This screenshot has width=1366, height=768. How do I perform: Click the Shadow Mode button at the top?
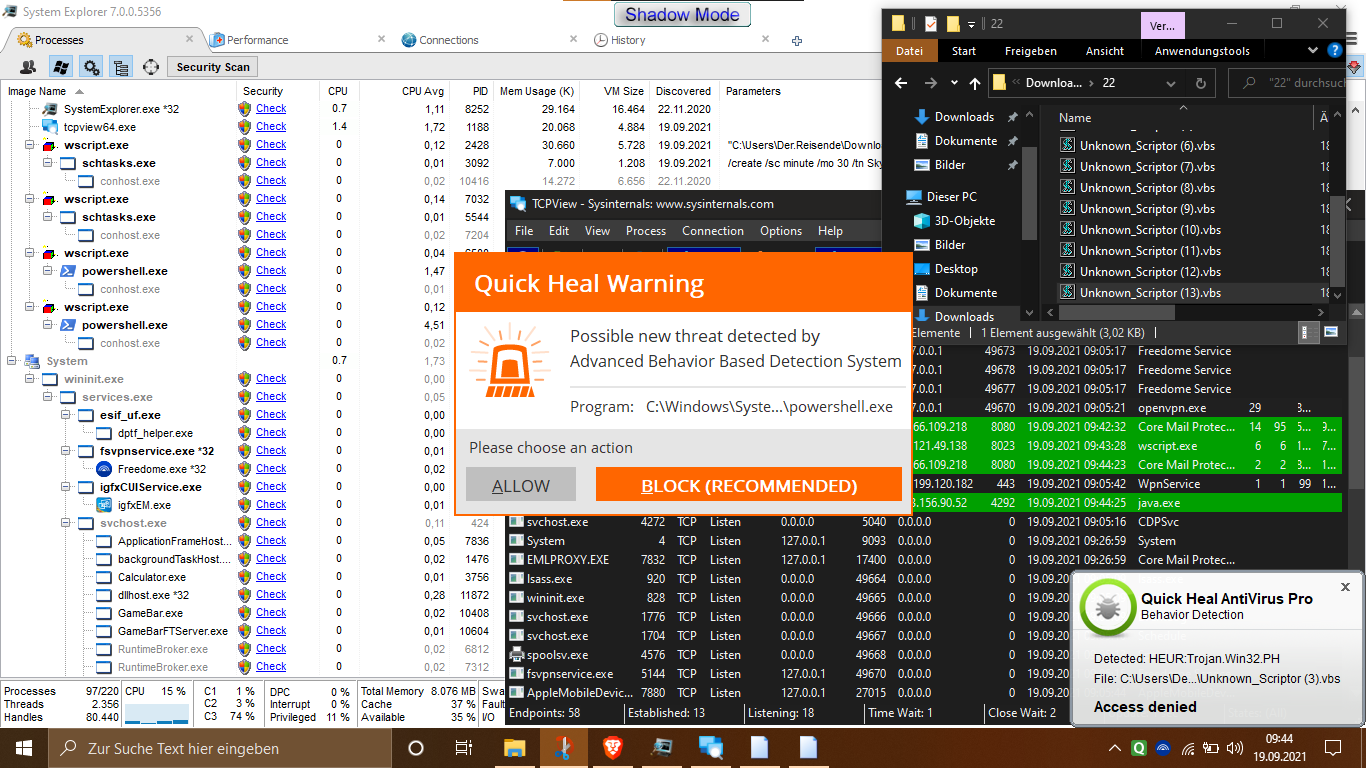click(682, 15)
